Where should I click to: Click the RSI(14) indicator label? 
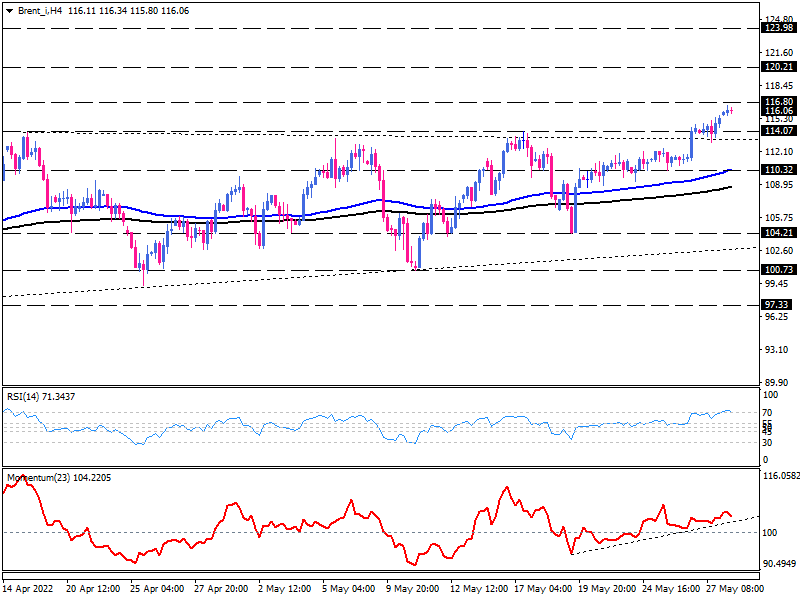pyautogui.click(x=40, y=397)
